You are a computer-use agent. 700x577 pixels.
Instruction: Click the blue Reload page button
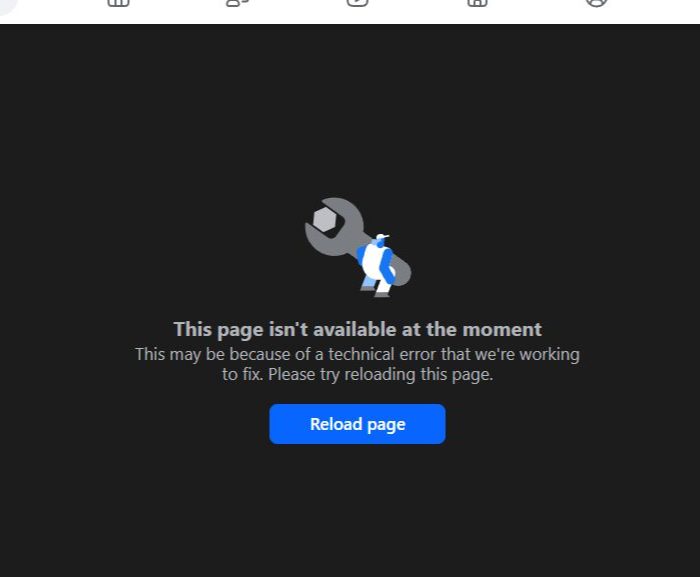click(357, 424)
